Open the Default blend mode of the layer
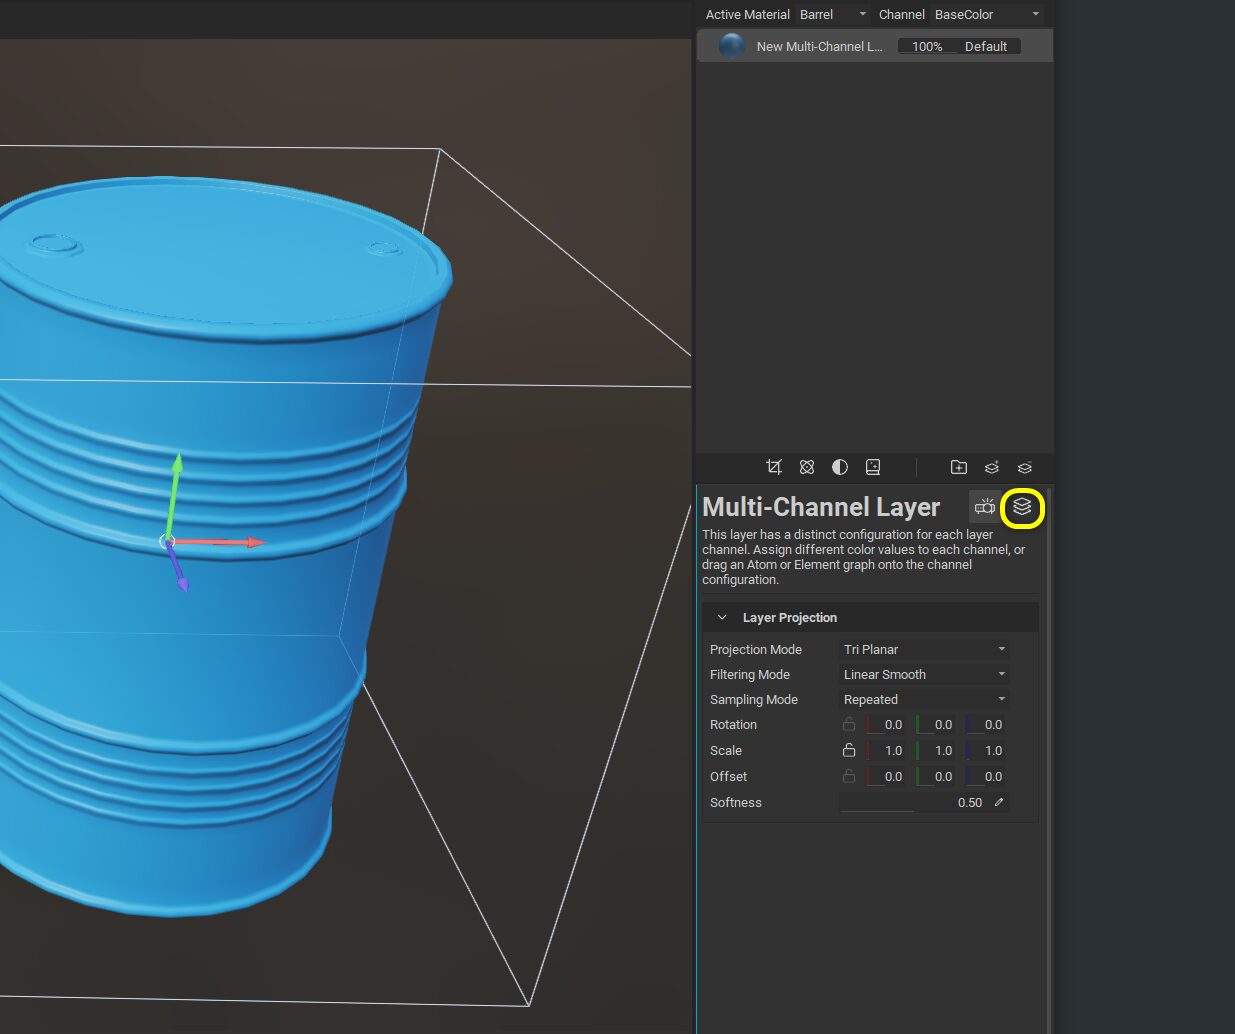This screenshot has width=1235, height=1034. click(x=986, y=46)
